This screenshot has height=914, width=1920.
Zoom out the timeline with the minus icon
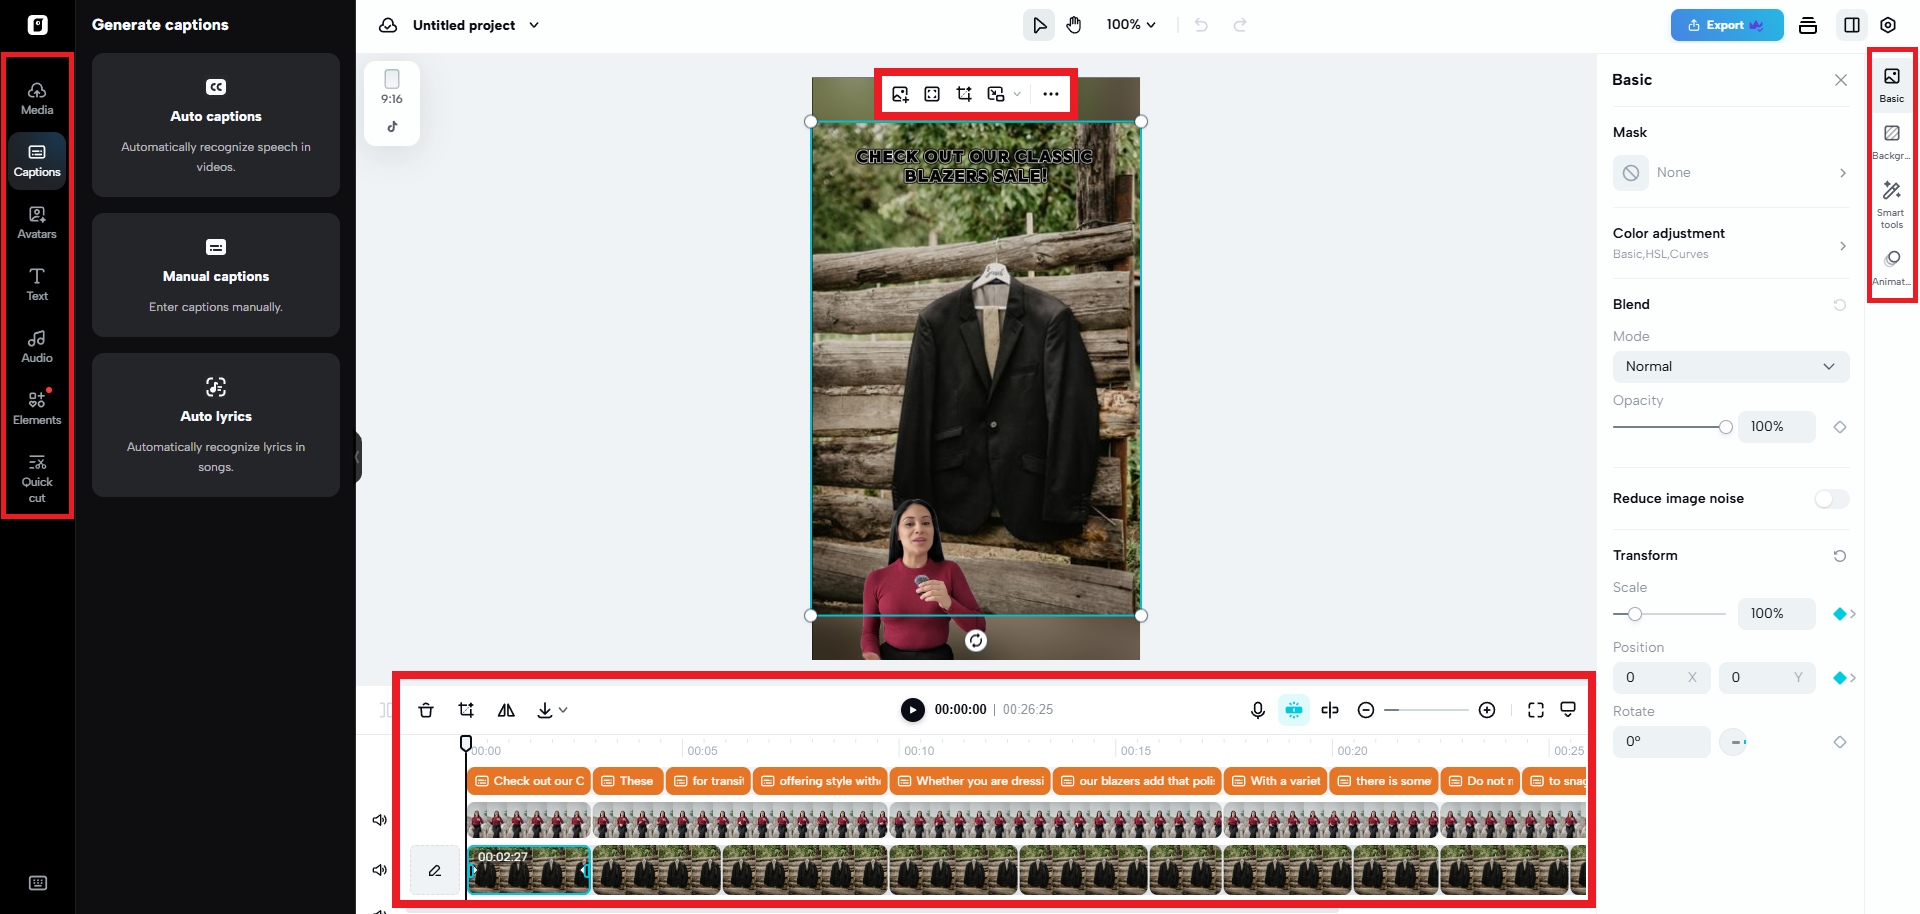point(1366,710)
